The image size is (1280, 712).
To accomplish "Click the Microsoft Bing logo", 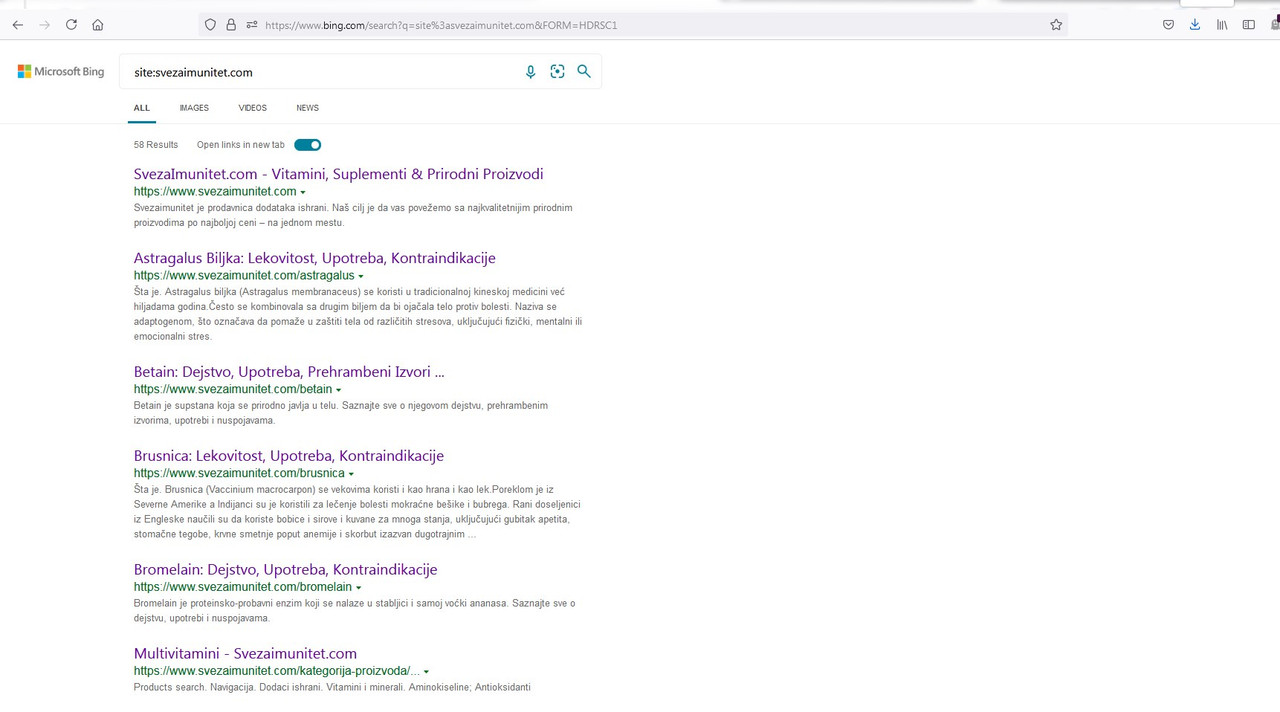I will point(61,72).
